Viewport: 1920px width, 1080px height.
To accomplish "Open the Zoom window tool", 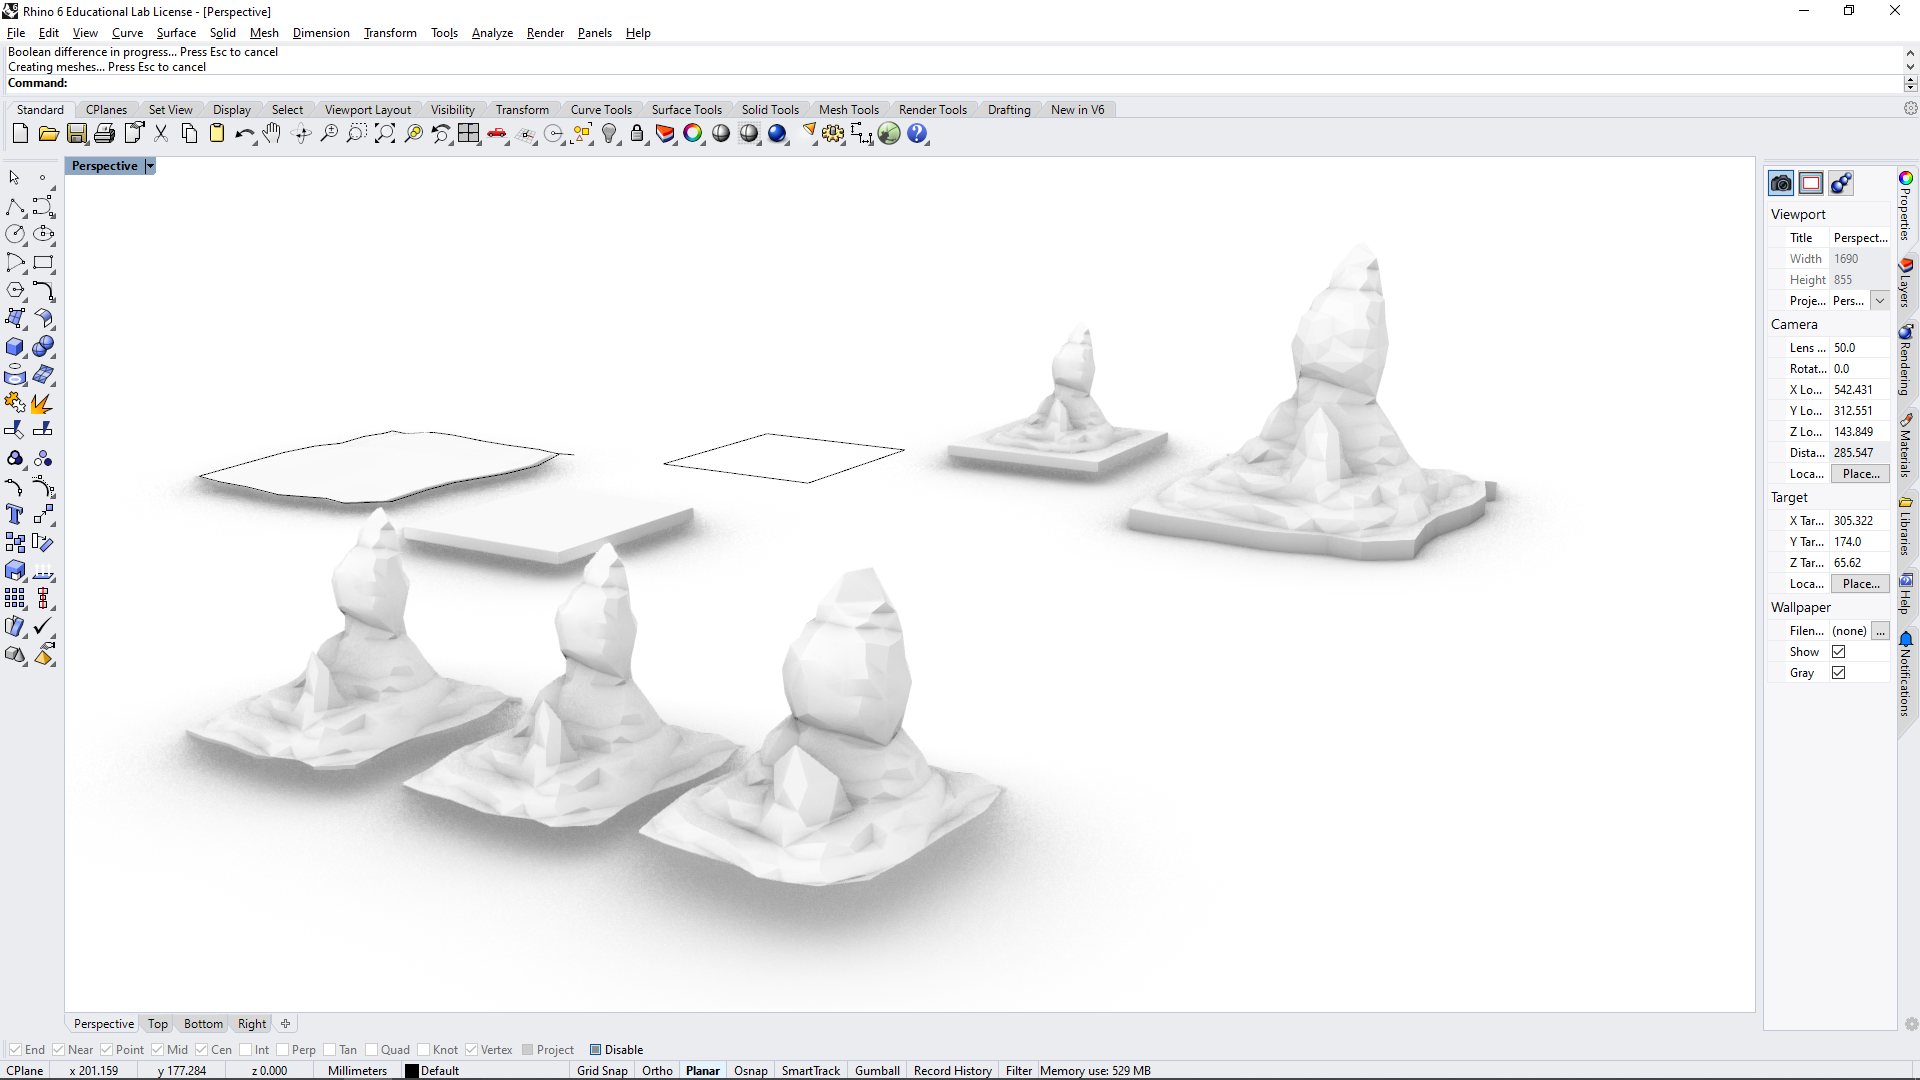I will click(357, 133).
